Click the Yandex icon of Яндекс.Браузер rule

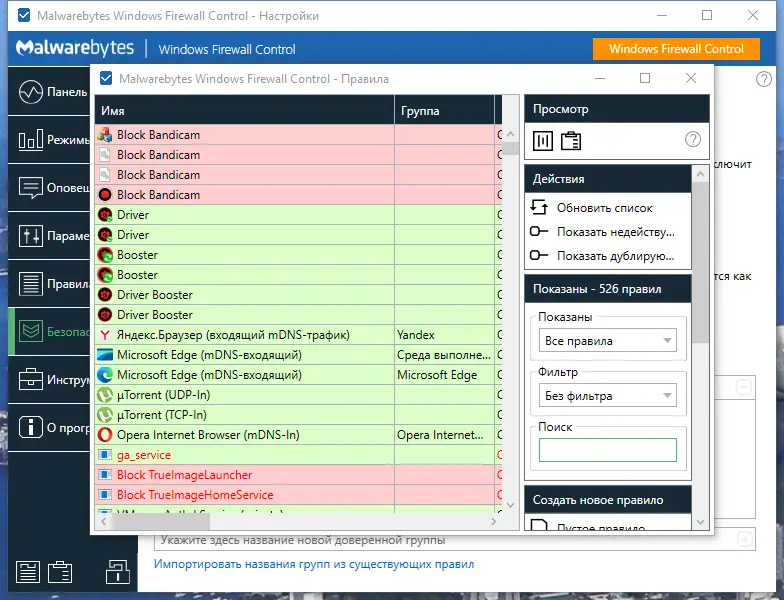pos(104,335)
